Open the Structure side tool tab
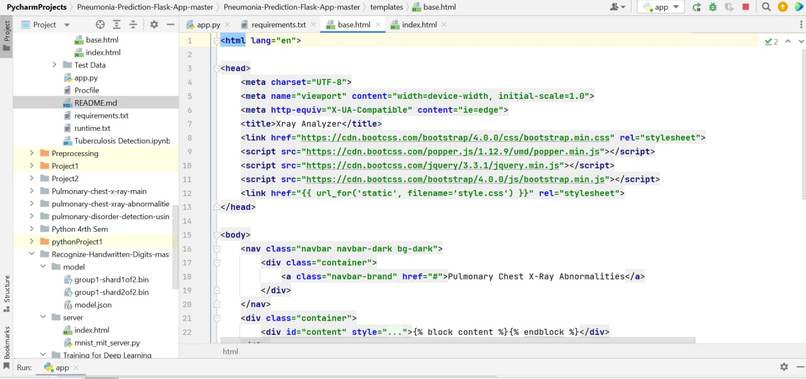 click(x=7, y=294)
